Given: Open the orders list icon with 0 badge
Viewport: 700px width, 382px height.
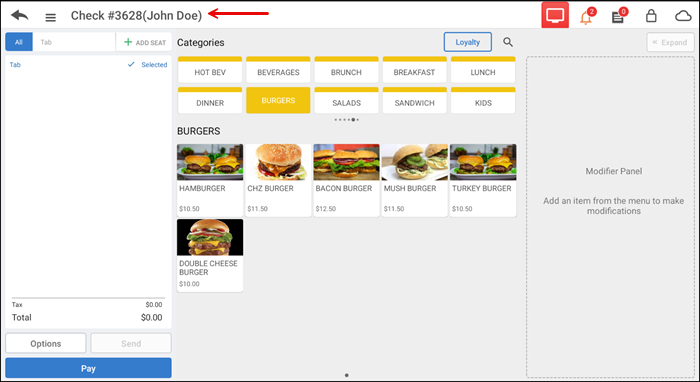Looking at the screenshot, I should tap(619, 16).
